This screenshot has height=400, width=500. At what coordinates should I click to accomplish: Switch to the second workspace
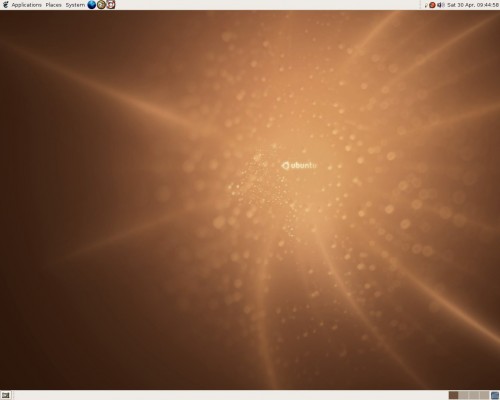463,395
